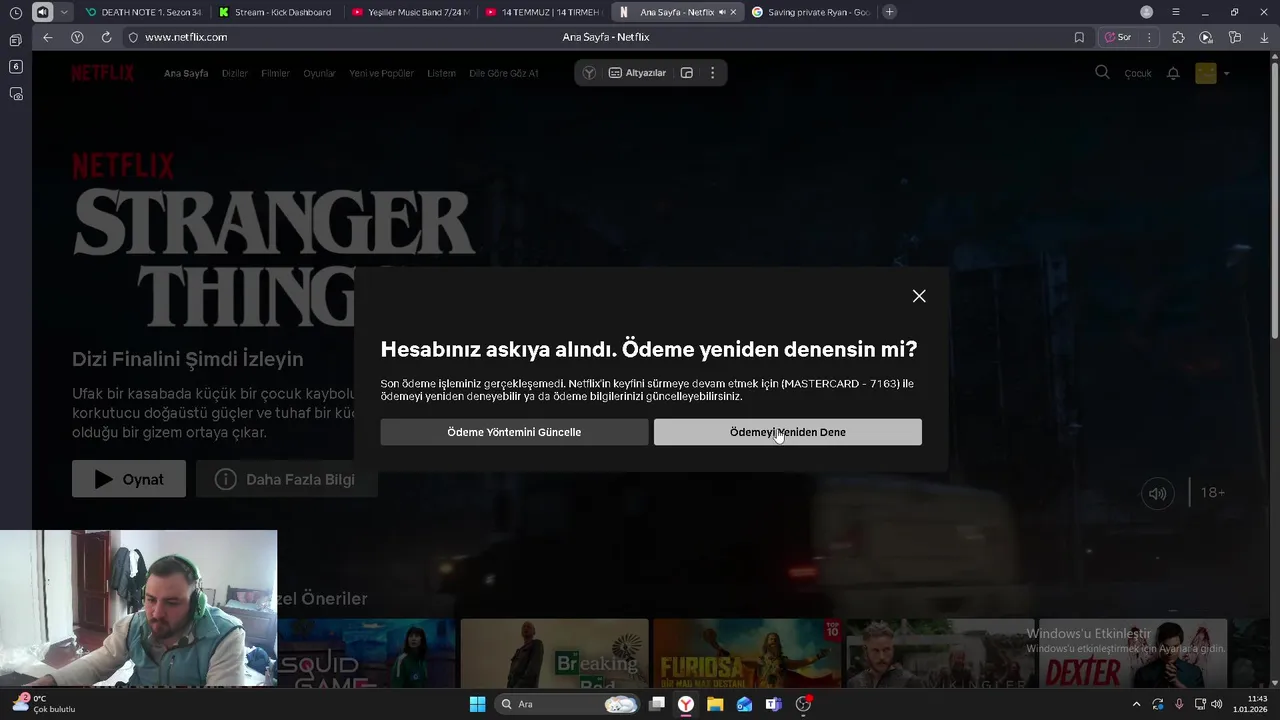The width and height of the screenshot is (1280, 720).
Task: Open a new browser tab
Action: pos(889,12)
